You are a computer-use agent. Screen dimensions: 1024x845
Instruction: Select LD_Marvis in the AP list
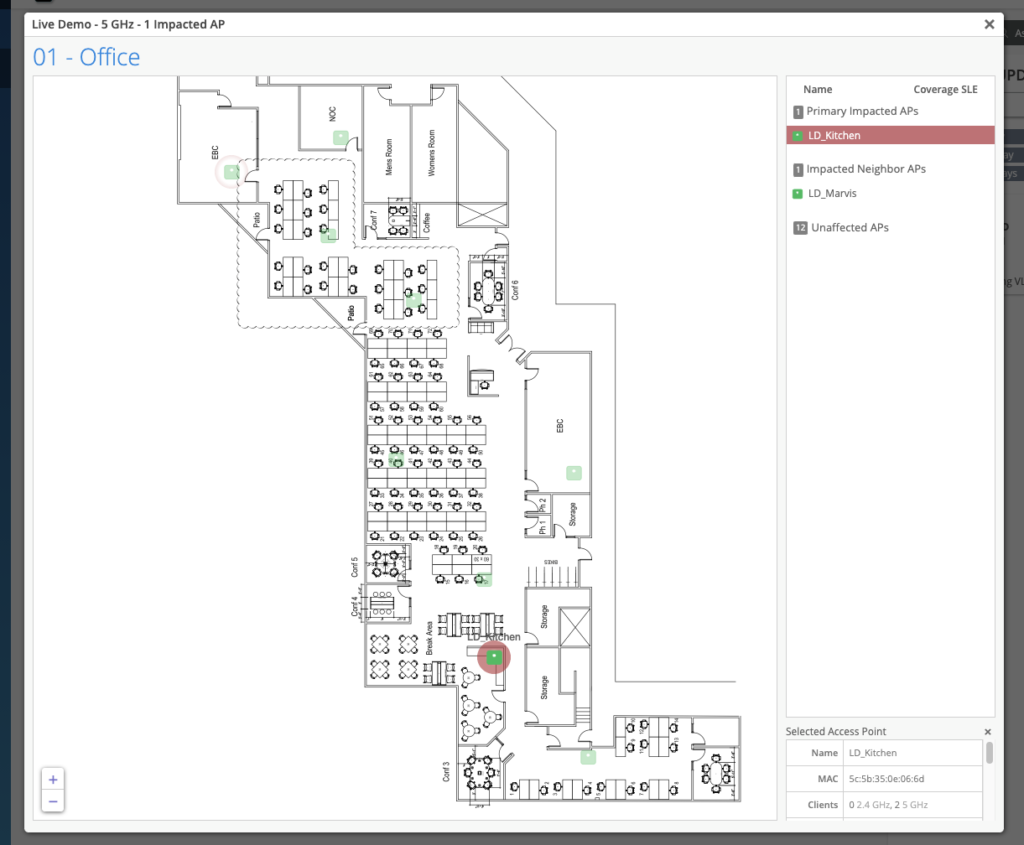pyautogui.click(x=832, y=194)
